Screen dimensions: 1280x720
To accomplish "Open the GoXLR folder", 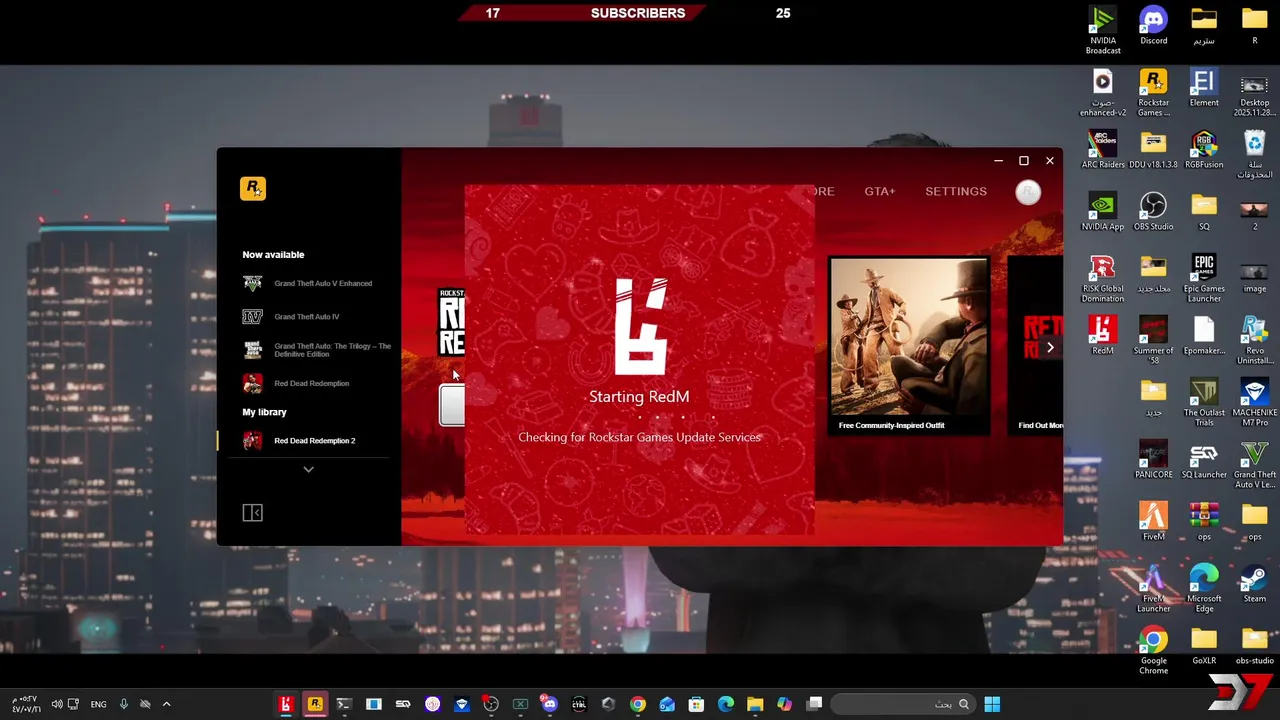I will click(x=1204, y=645).
